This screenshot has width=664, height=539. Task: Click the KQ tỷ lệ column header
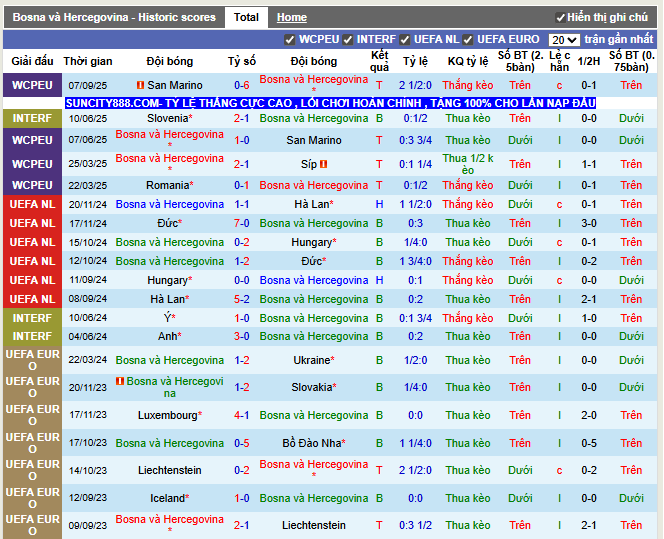coord(468,61)
